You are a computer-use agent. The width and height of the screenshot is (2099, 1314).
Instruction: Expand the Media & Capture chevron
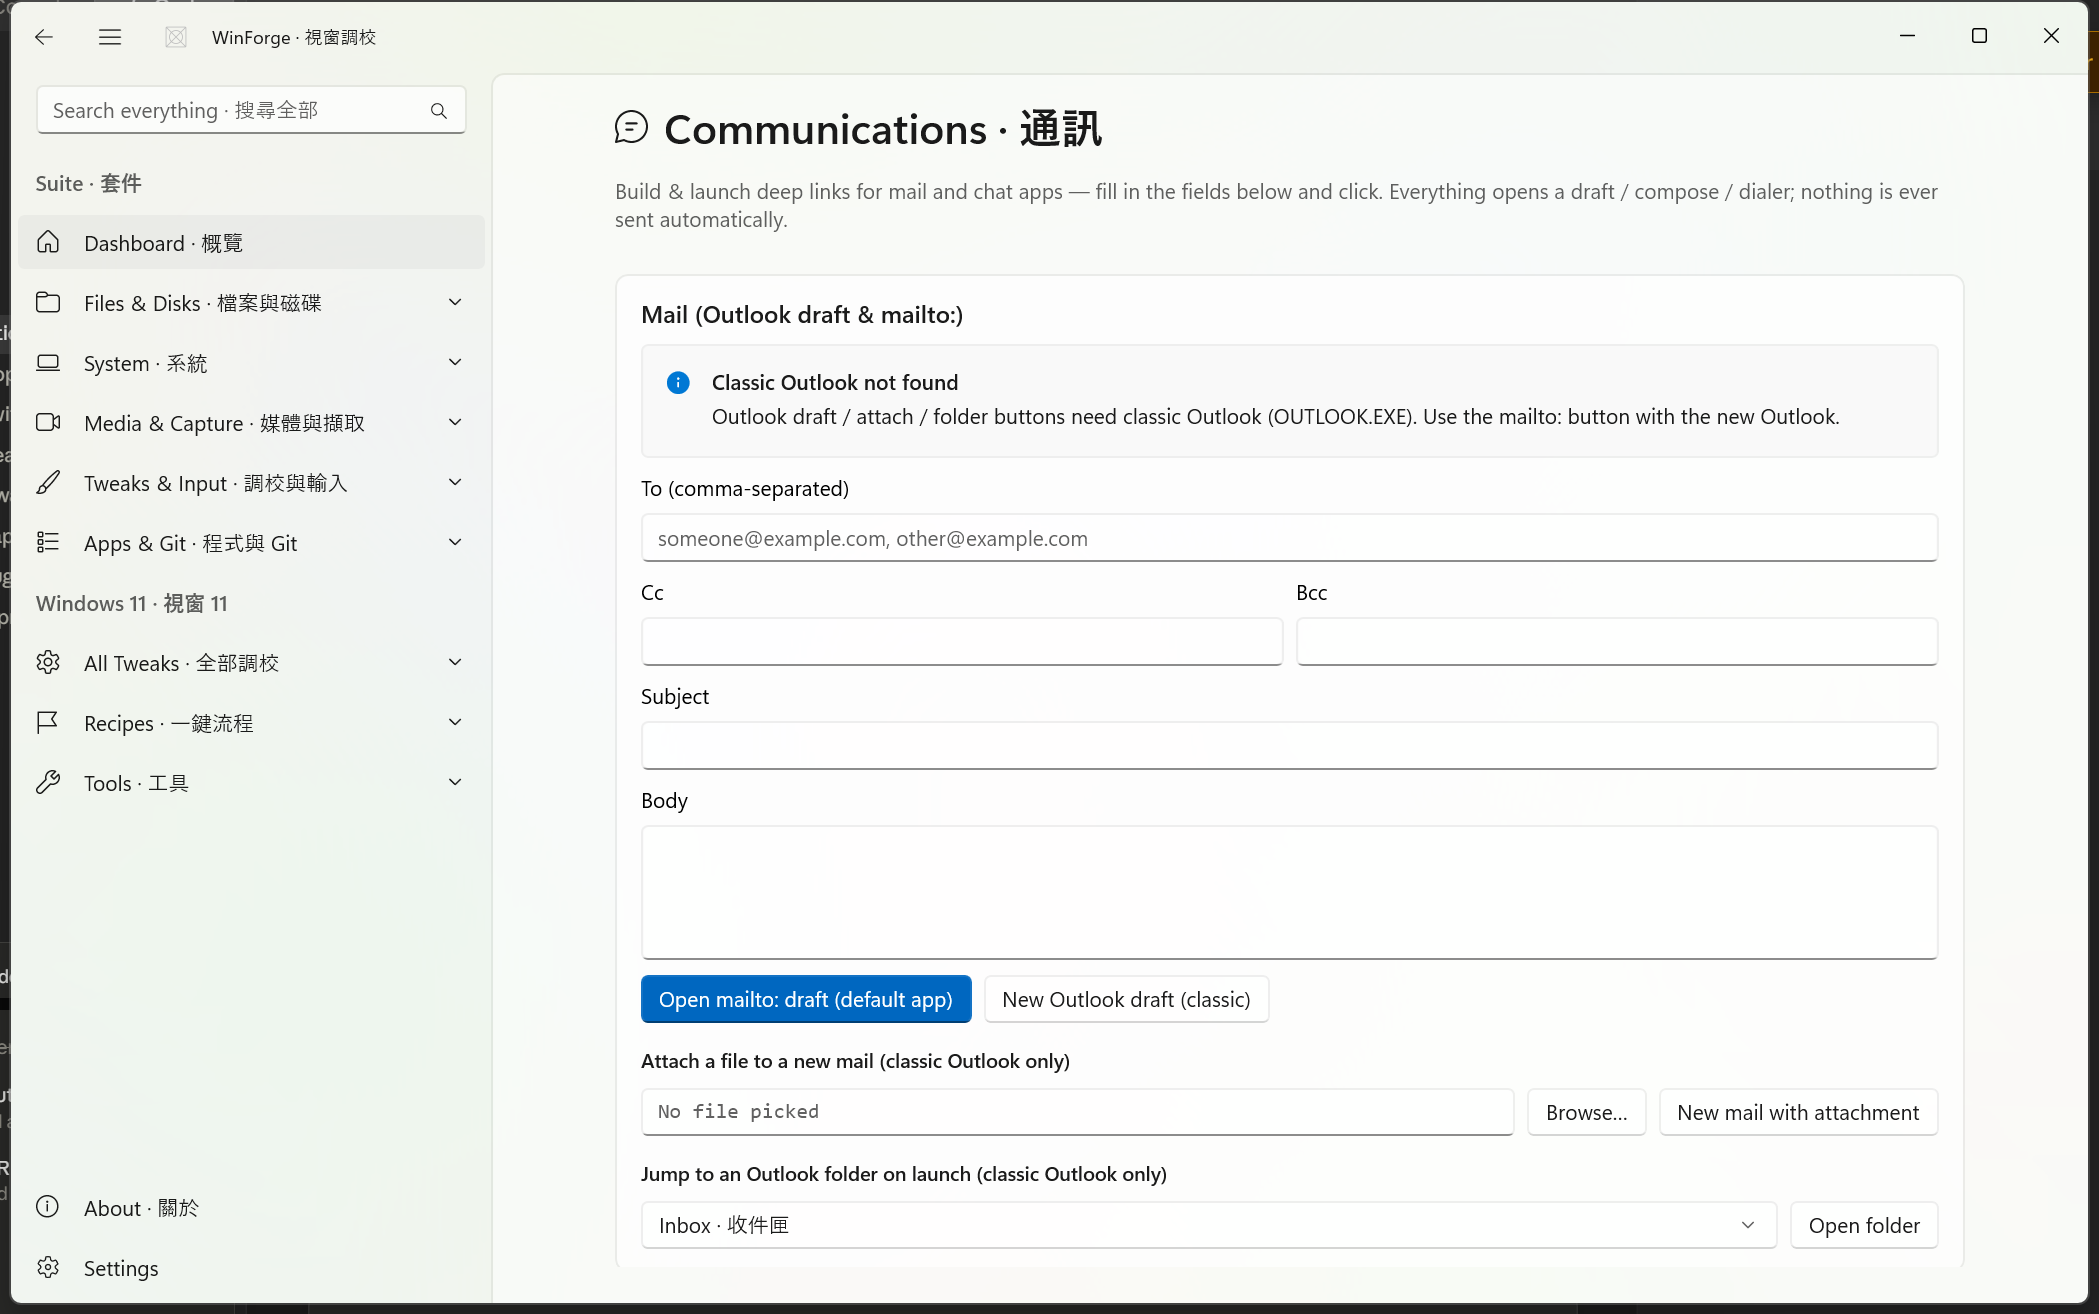click(x=455, y=422)
